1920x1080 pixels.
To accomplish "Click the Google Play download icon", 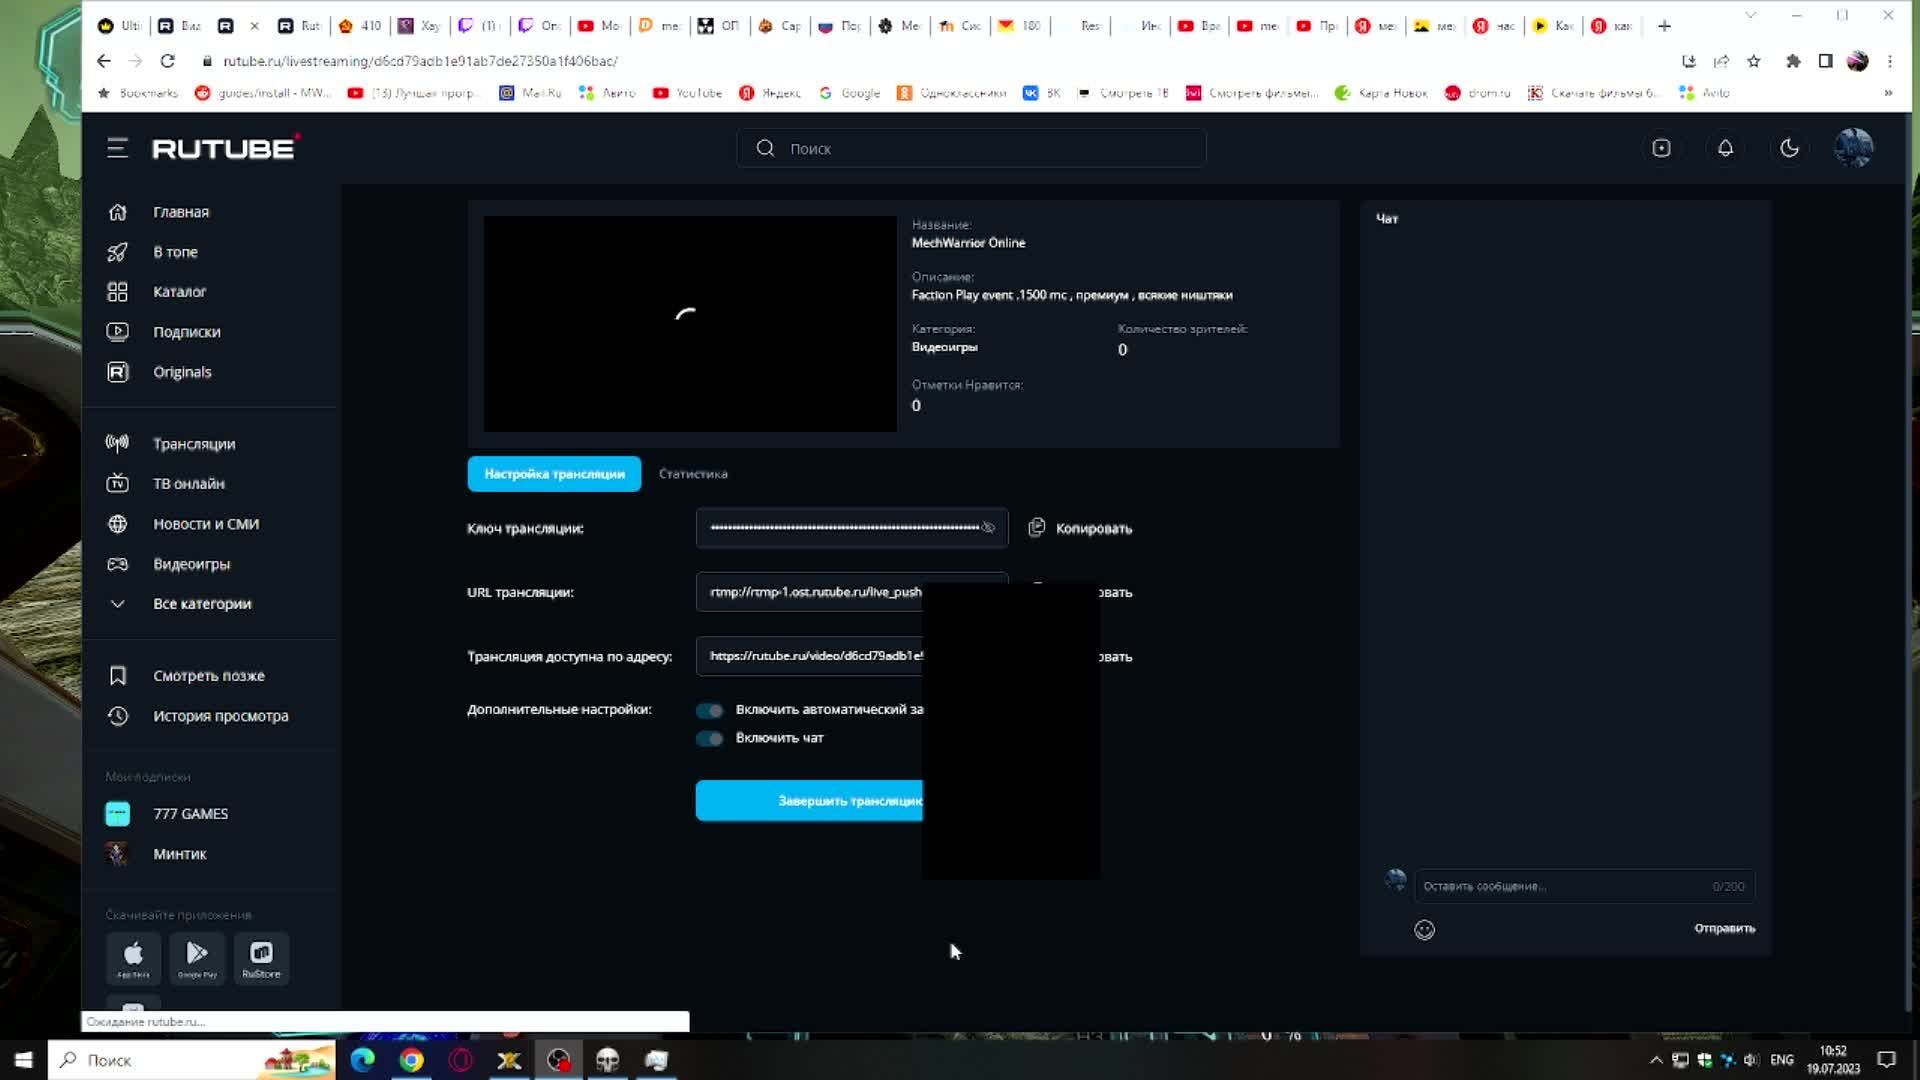I will click(x=197, y=957).
